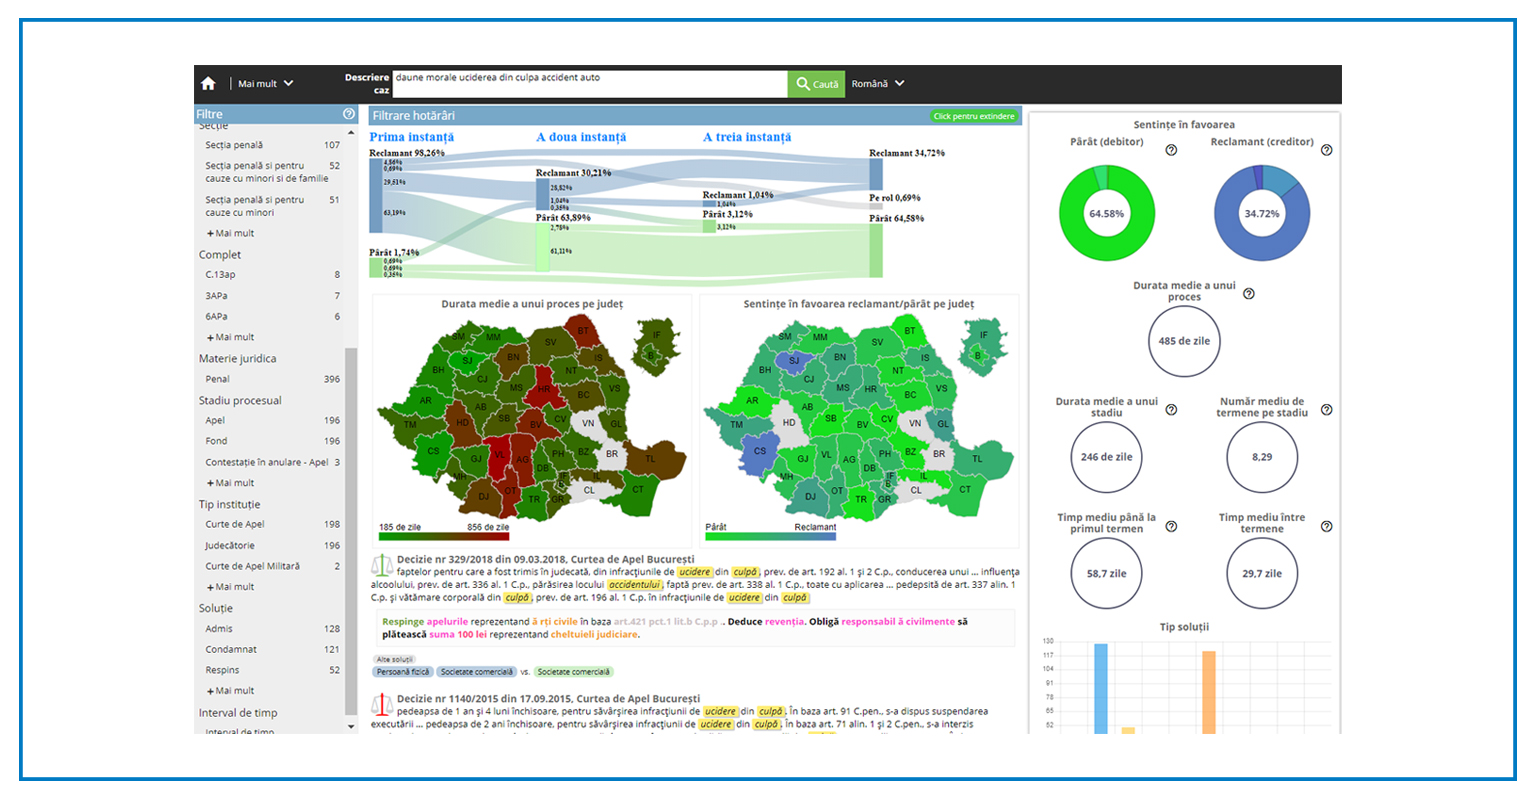The image size is (1536, 800).
Task: Click the Descriere caz search field
Action: coord(589,83)
